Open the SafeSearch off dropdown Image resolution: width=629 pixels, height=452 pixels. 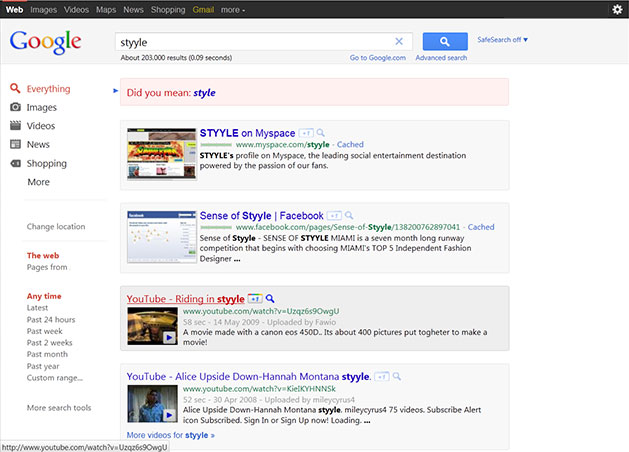pyautogui.click(x=502, y=40)
